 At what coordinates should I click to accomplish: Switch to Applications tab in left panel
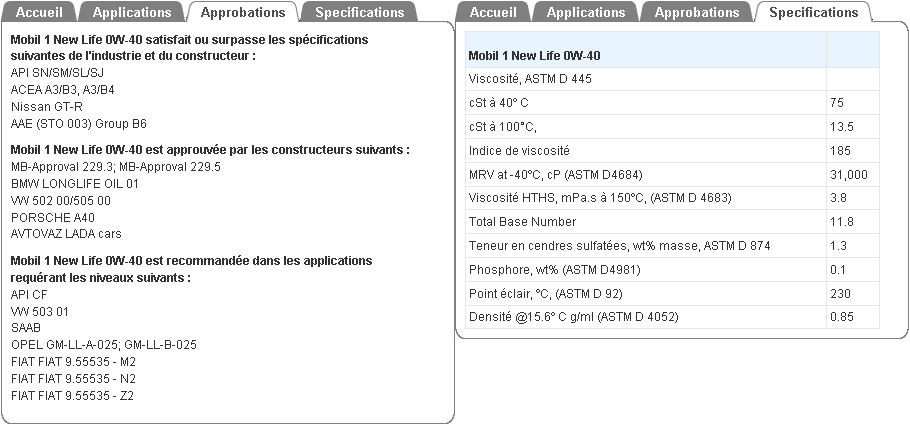click(x=131, y=13)
